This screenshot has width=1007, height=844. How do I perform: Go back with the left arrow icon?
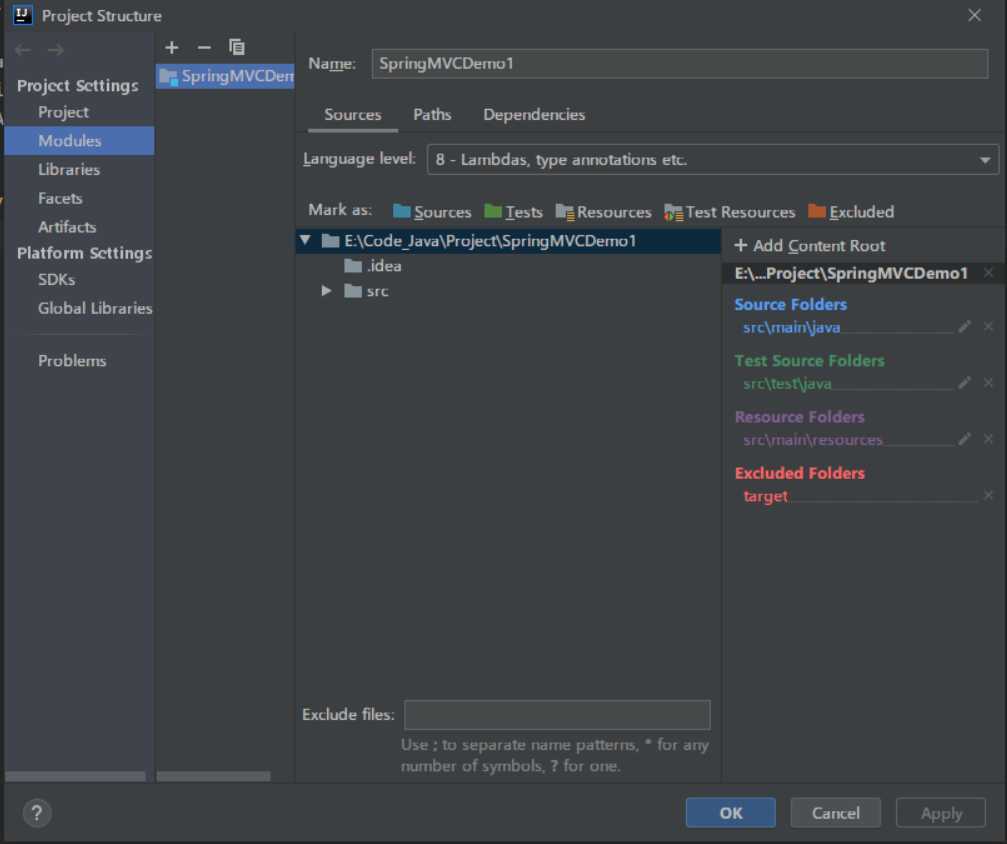23,49
